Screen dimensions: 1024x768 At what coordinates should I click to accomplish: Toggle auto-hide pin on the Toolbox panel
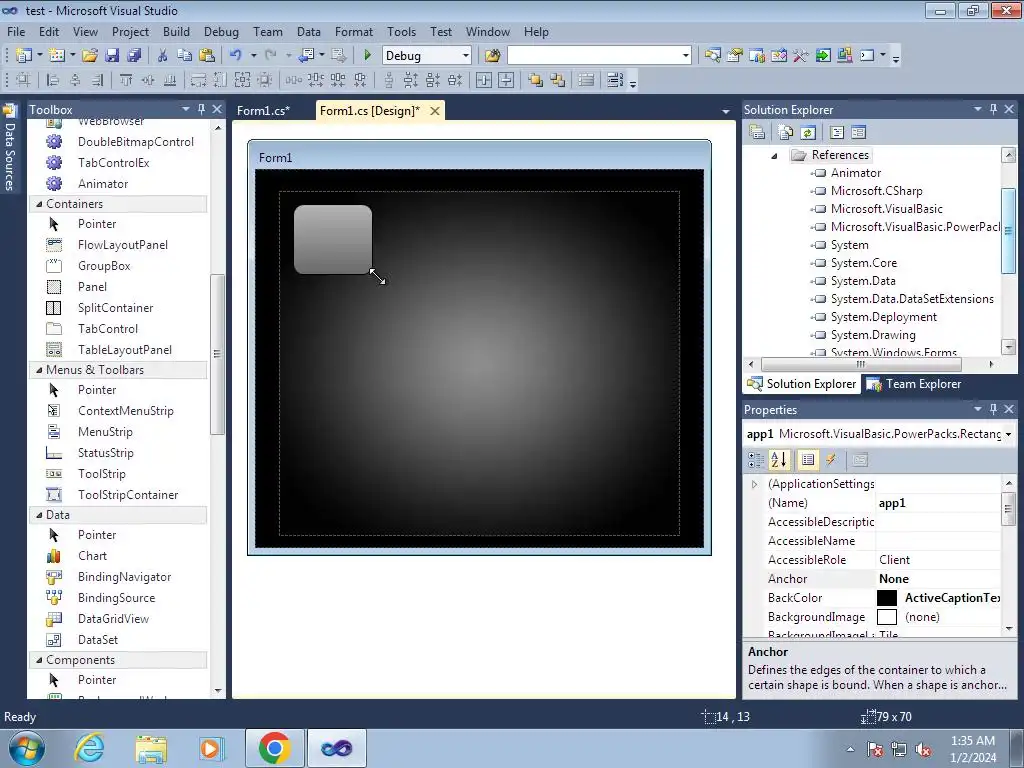click(x=201, y=109)
